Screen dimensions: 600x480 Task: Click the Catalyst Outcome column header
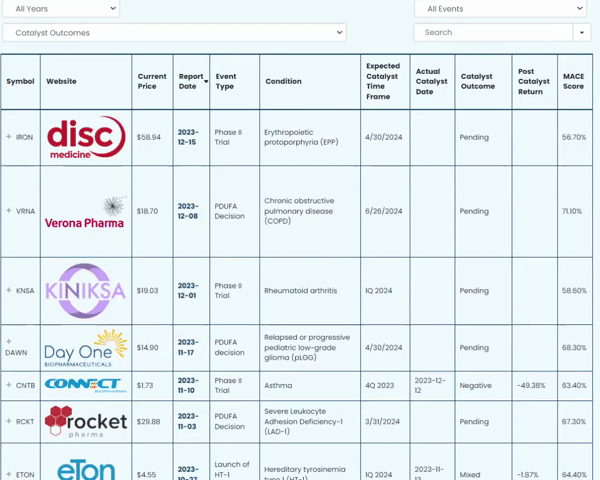pos(478,82)
